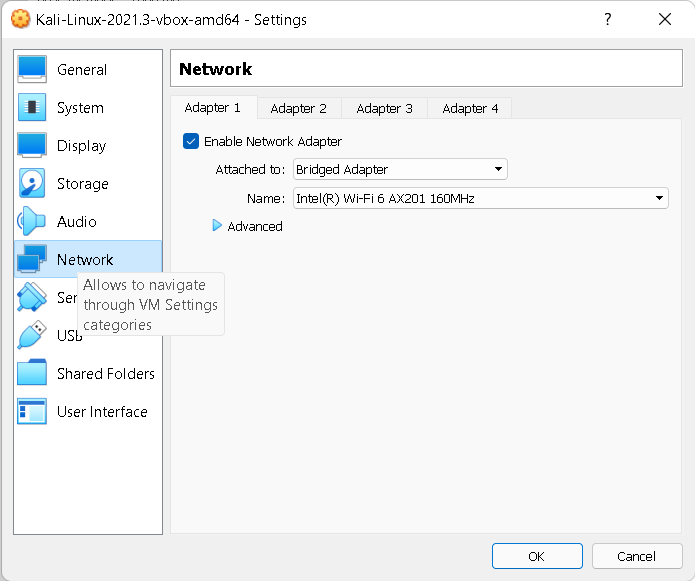Select the User Interface label in sidebar
Screen dimensions: 695x581
pyautogui.click(x=102, y=412)
